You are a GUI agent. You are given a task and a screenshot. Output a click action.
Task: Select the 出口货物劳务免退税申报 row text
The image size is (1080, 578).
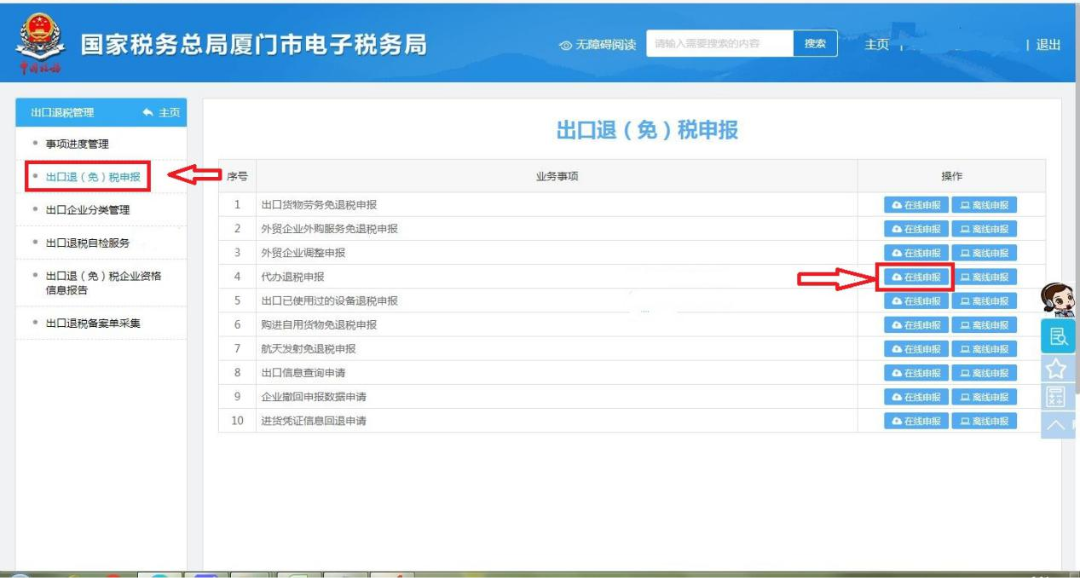click(319, 205)
